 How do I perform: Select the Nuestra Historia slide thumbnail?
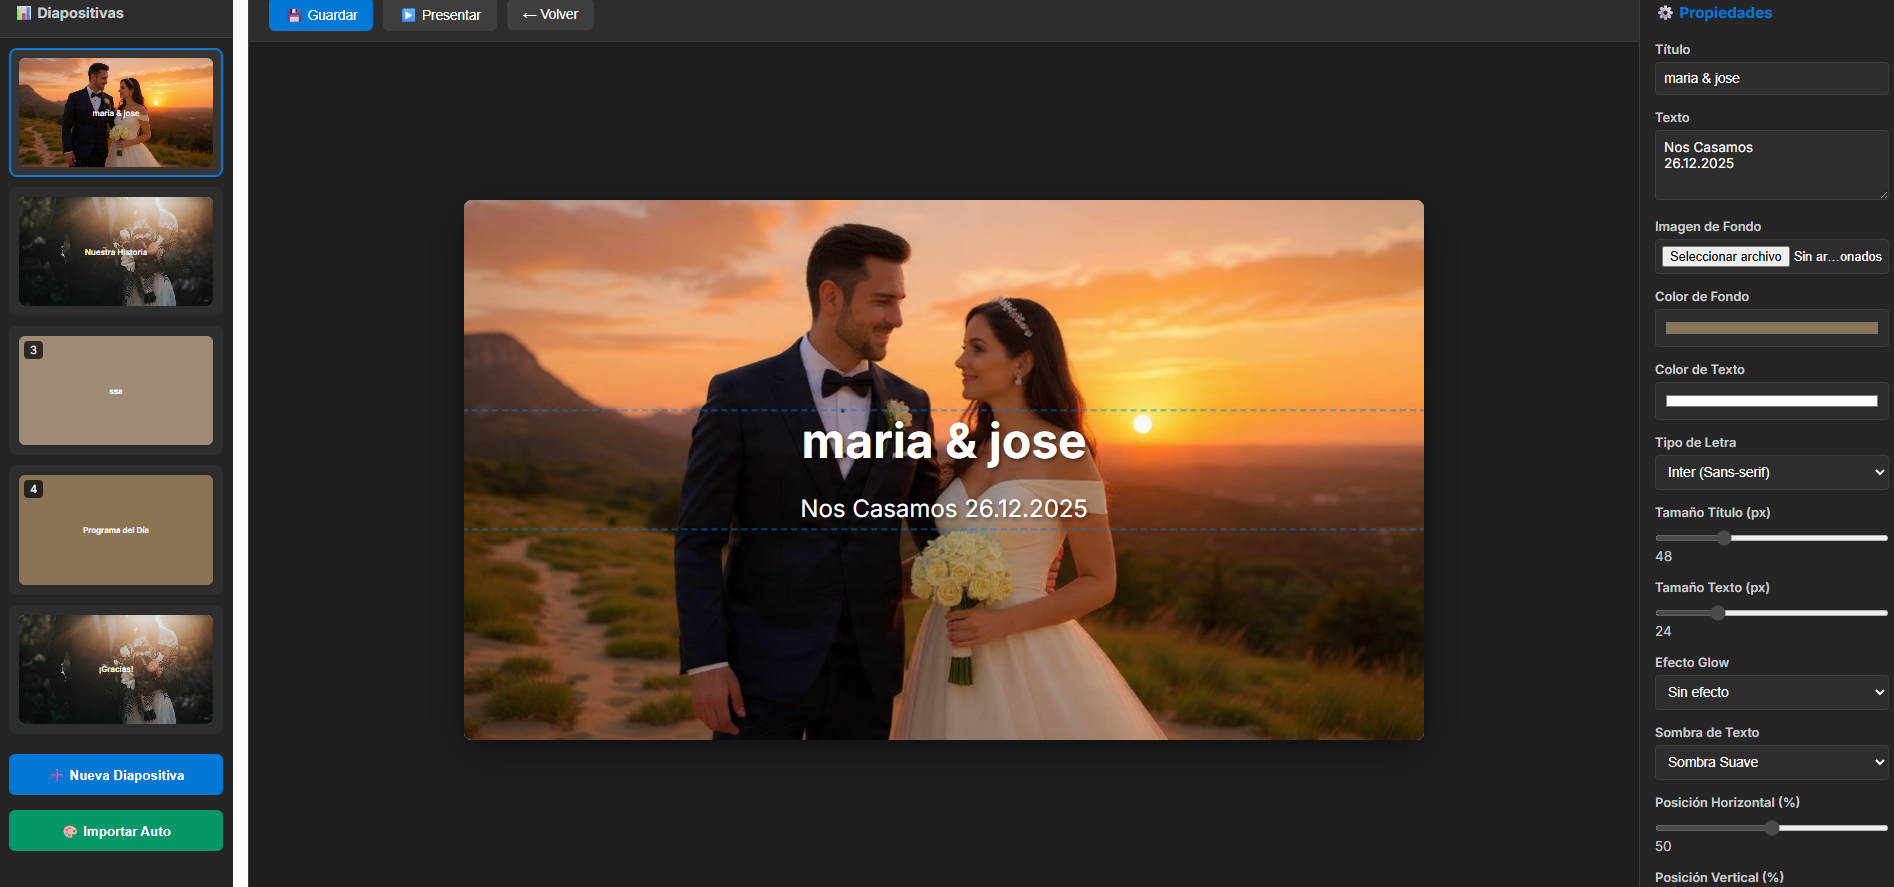pos(116,251)
